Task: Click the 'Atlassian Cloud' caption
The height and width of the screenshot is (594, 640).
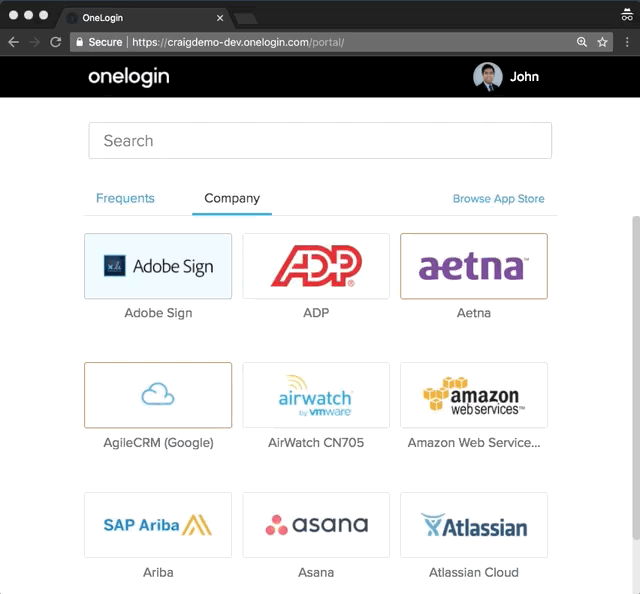Action: 474,572
